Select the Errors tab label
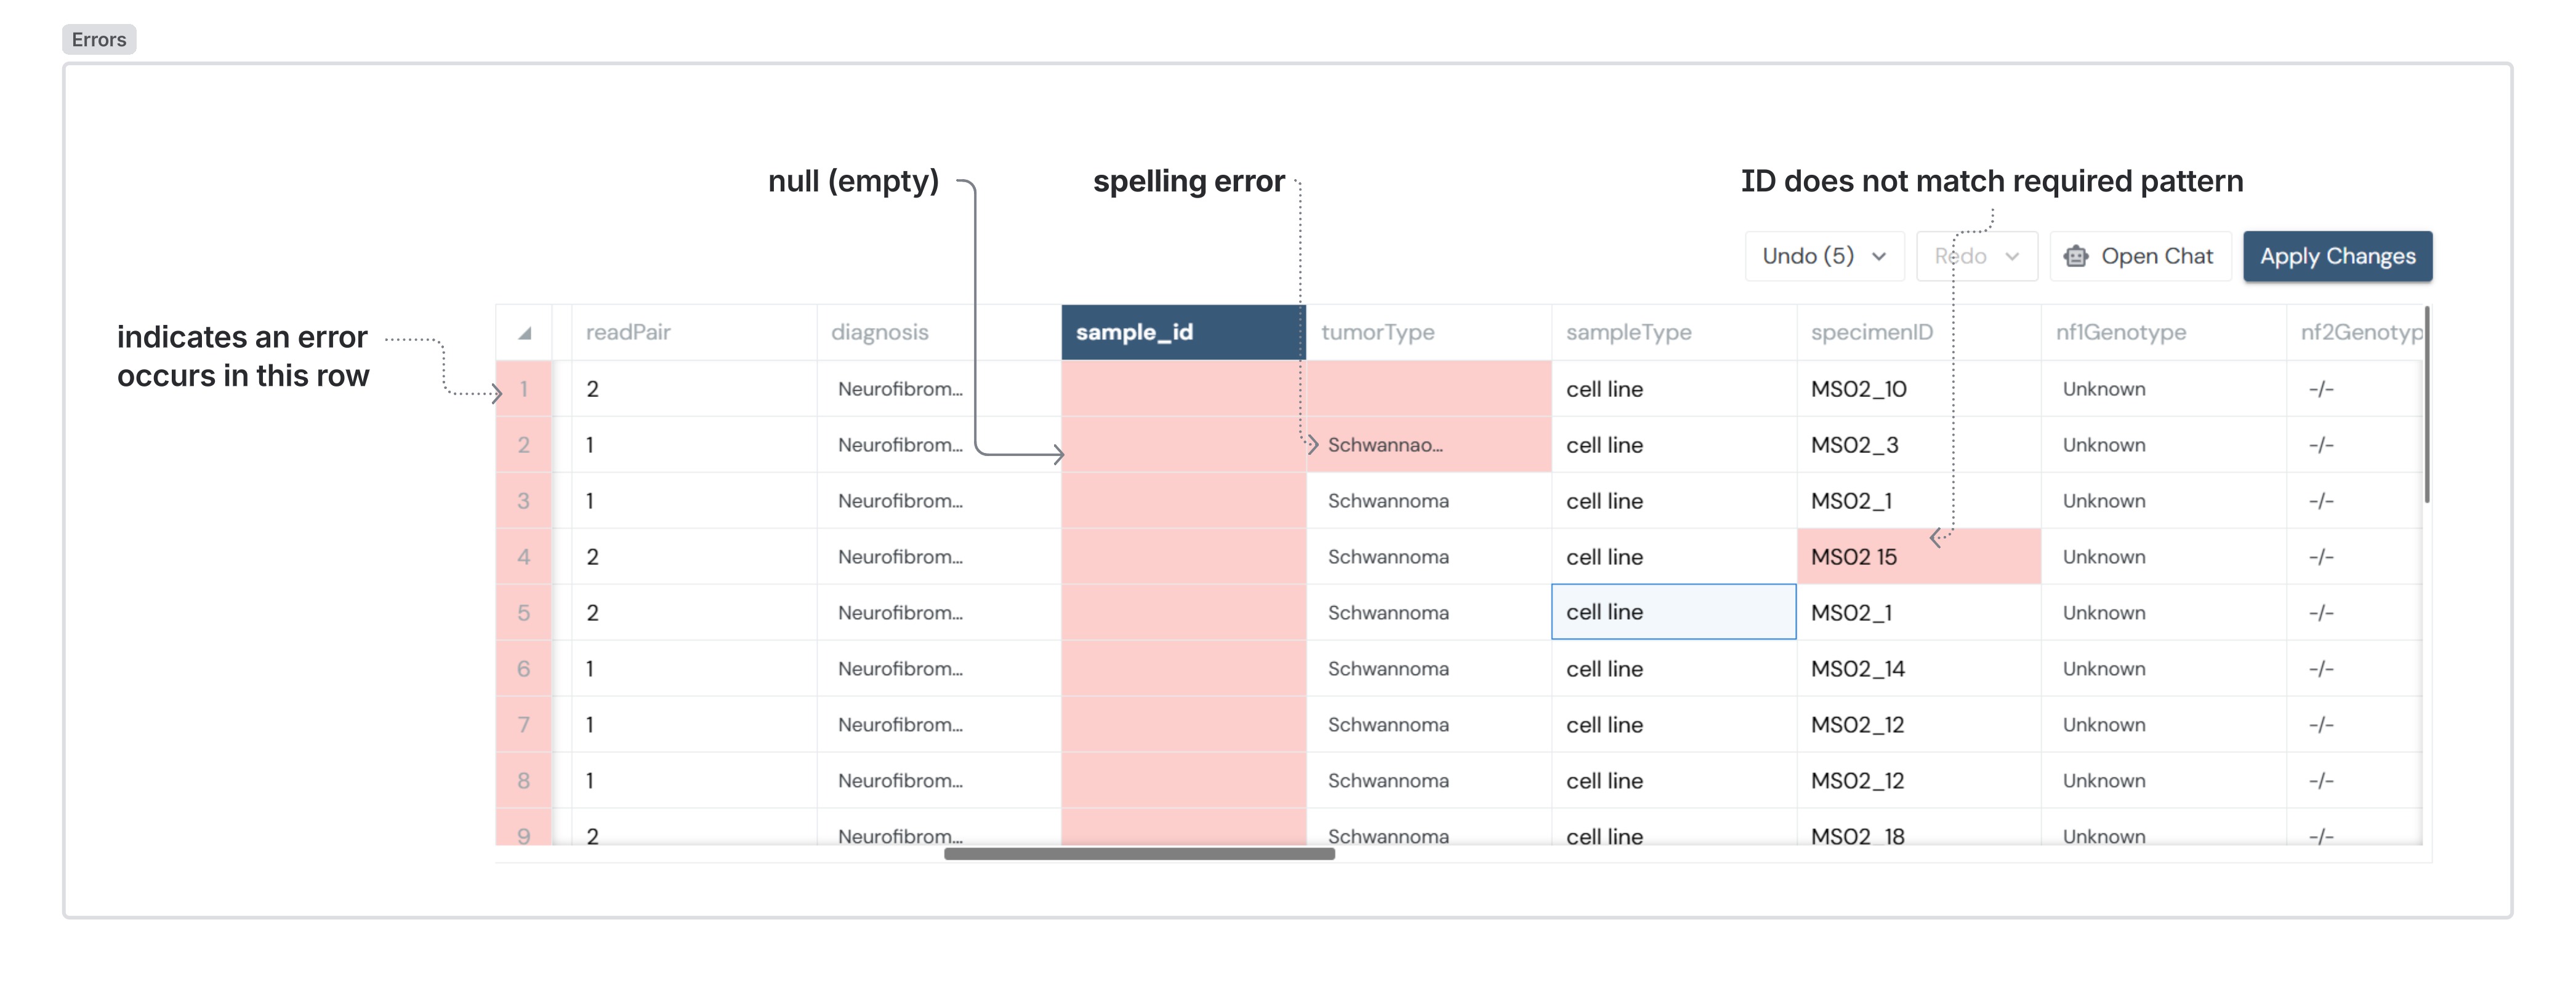The width and height of the screenshot is (2576, 981). pyautogui.click(x=98, y=39)
